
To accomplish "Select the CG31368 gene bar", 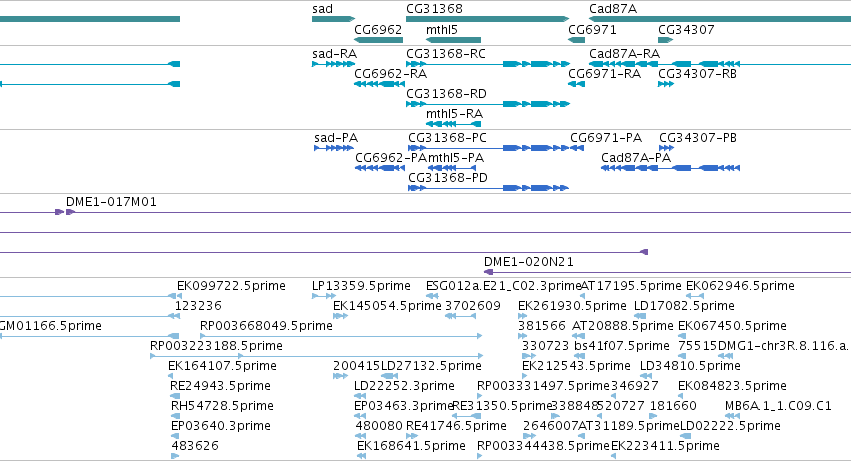I will pos(487,19).
